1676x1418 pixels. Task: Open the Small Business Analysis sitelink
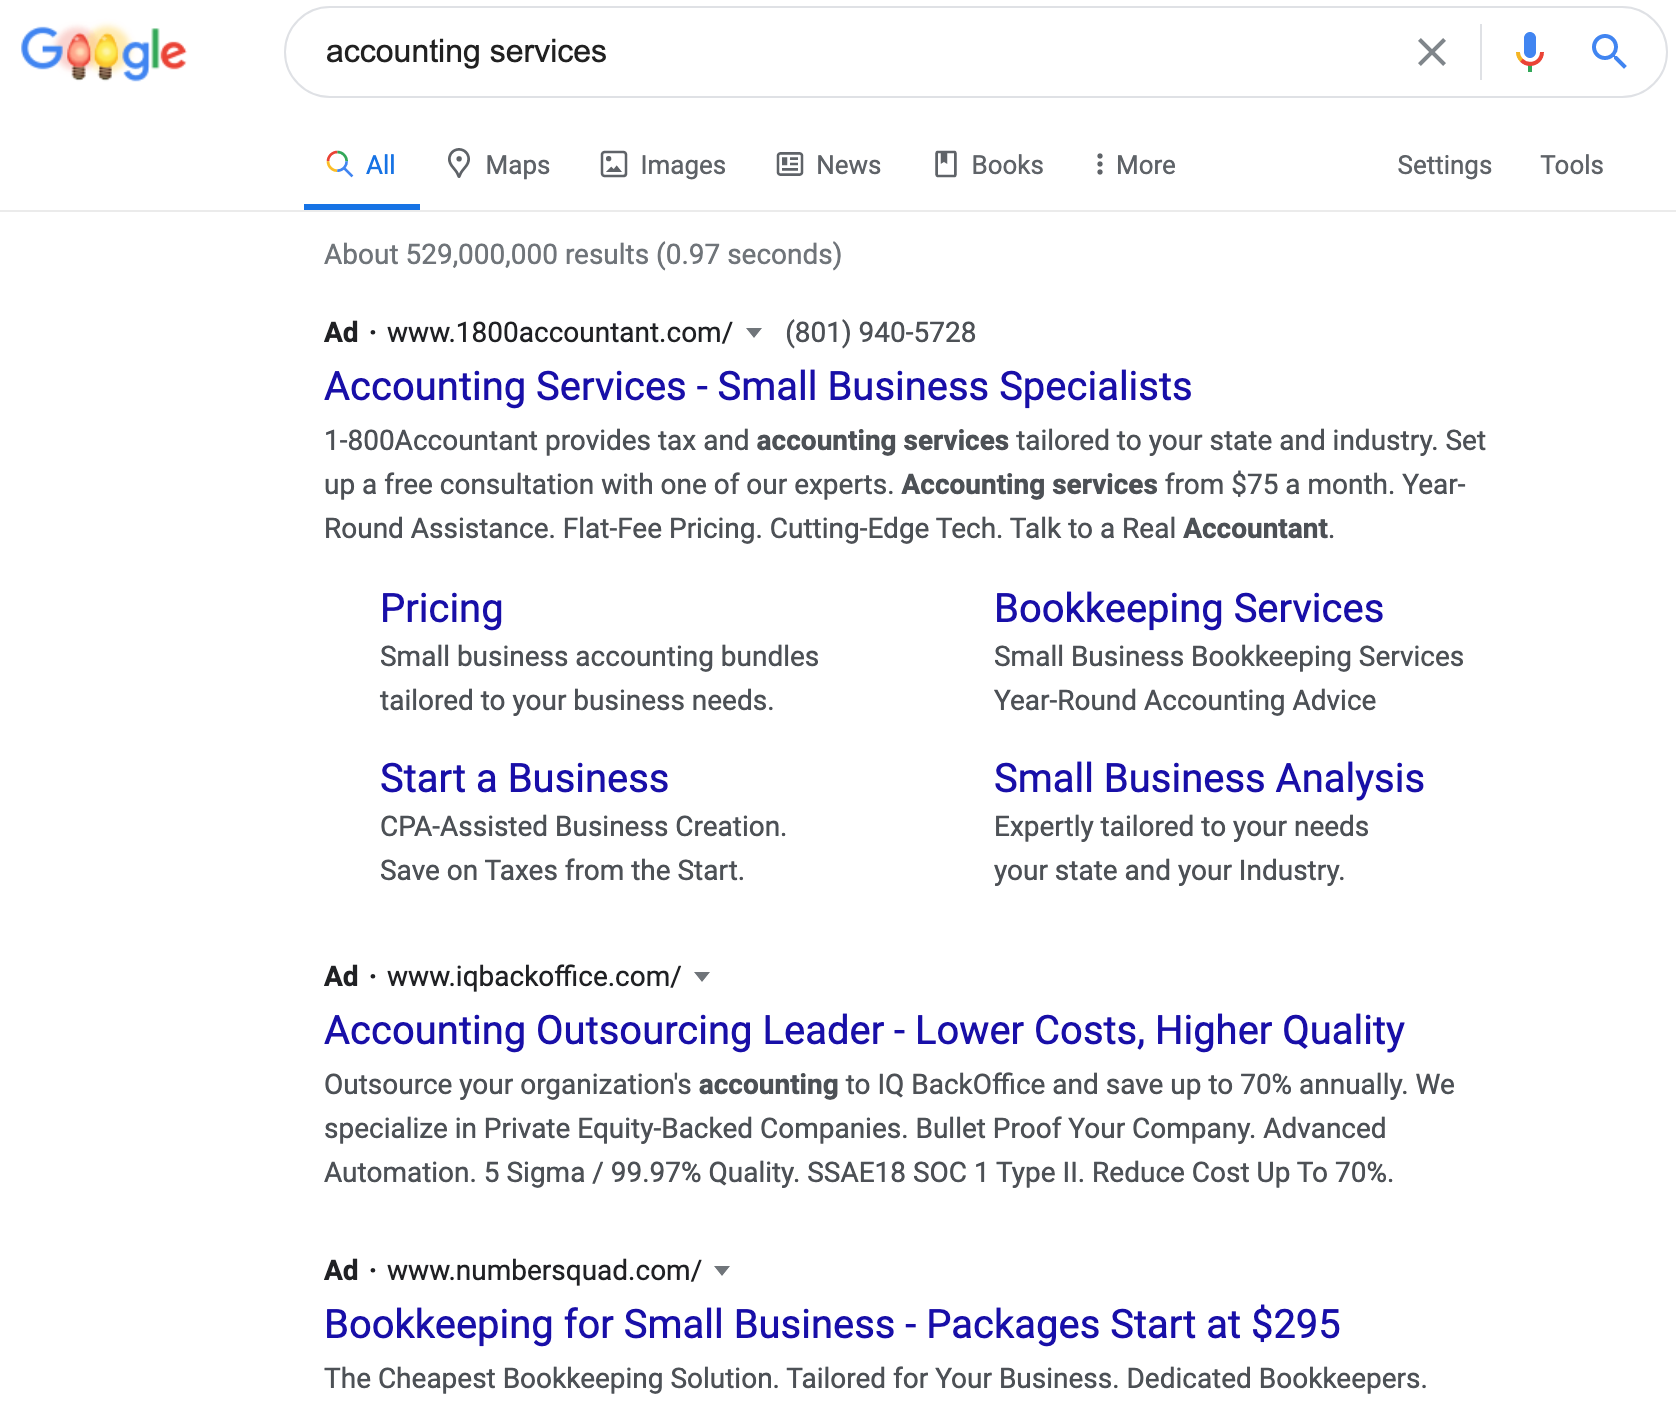pyautogui.click(x=1208, y=778)
